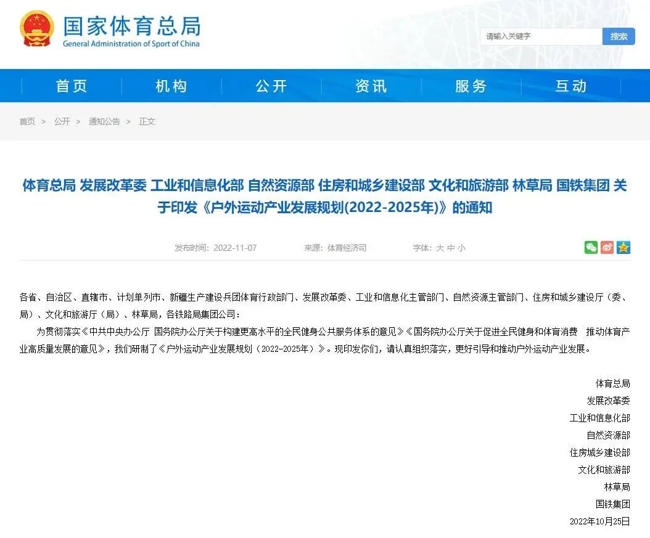This screenshot has width=650, height=538.
Task: Go to 通知公告 in the breadcrumb
Action: pyautogui.click(x=104, y=121)
